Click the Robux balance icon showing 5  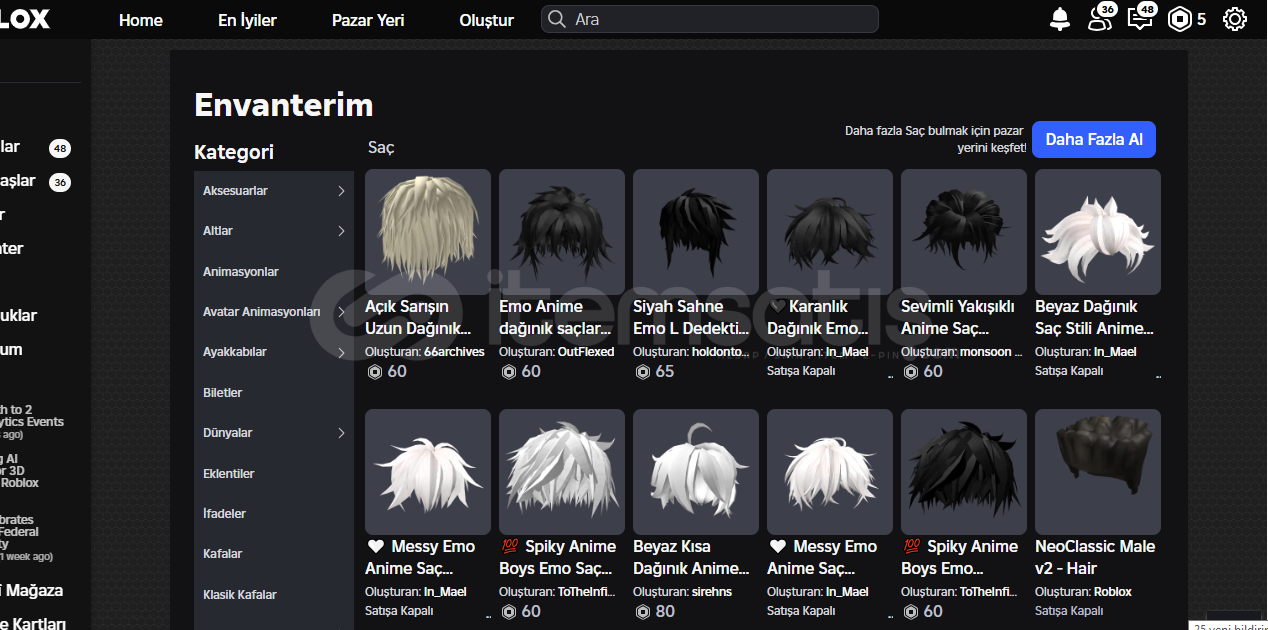(x=1181, y=19)
